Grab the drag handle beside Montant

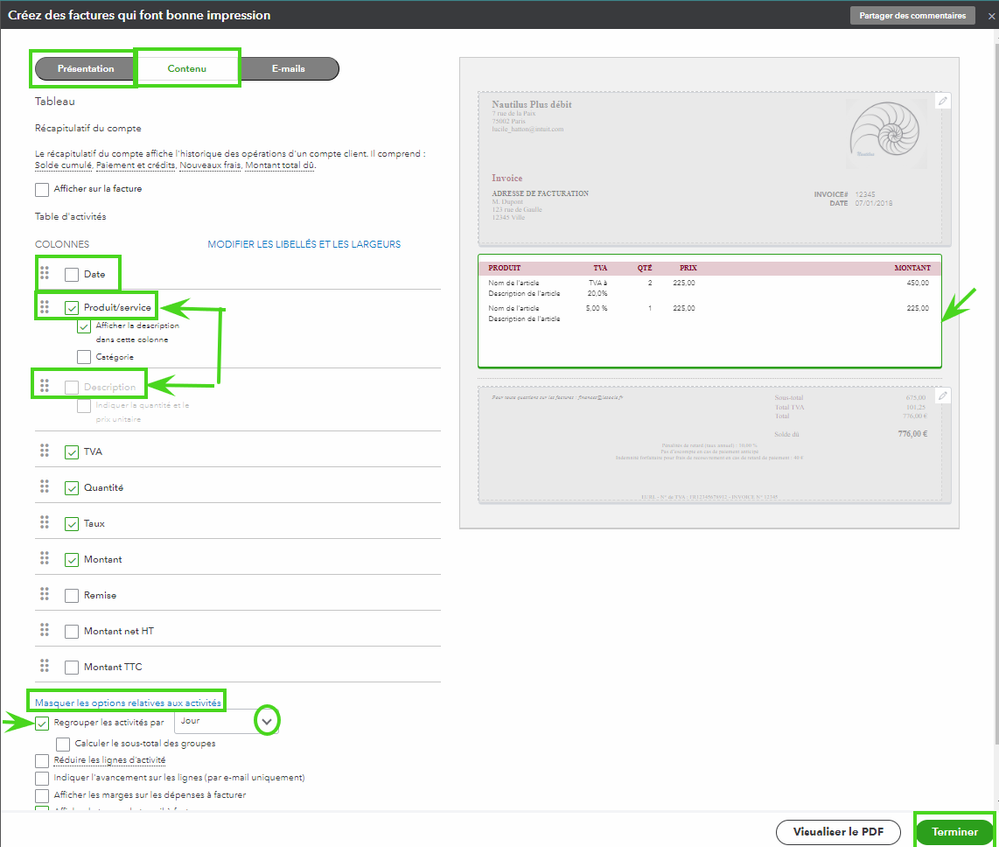(45, 558)
